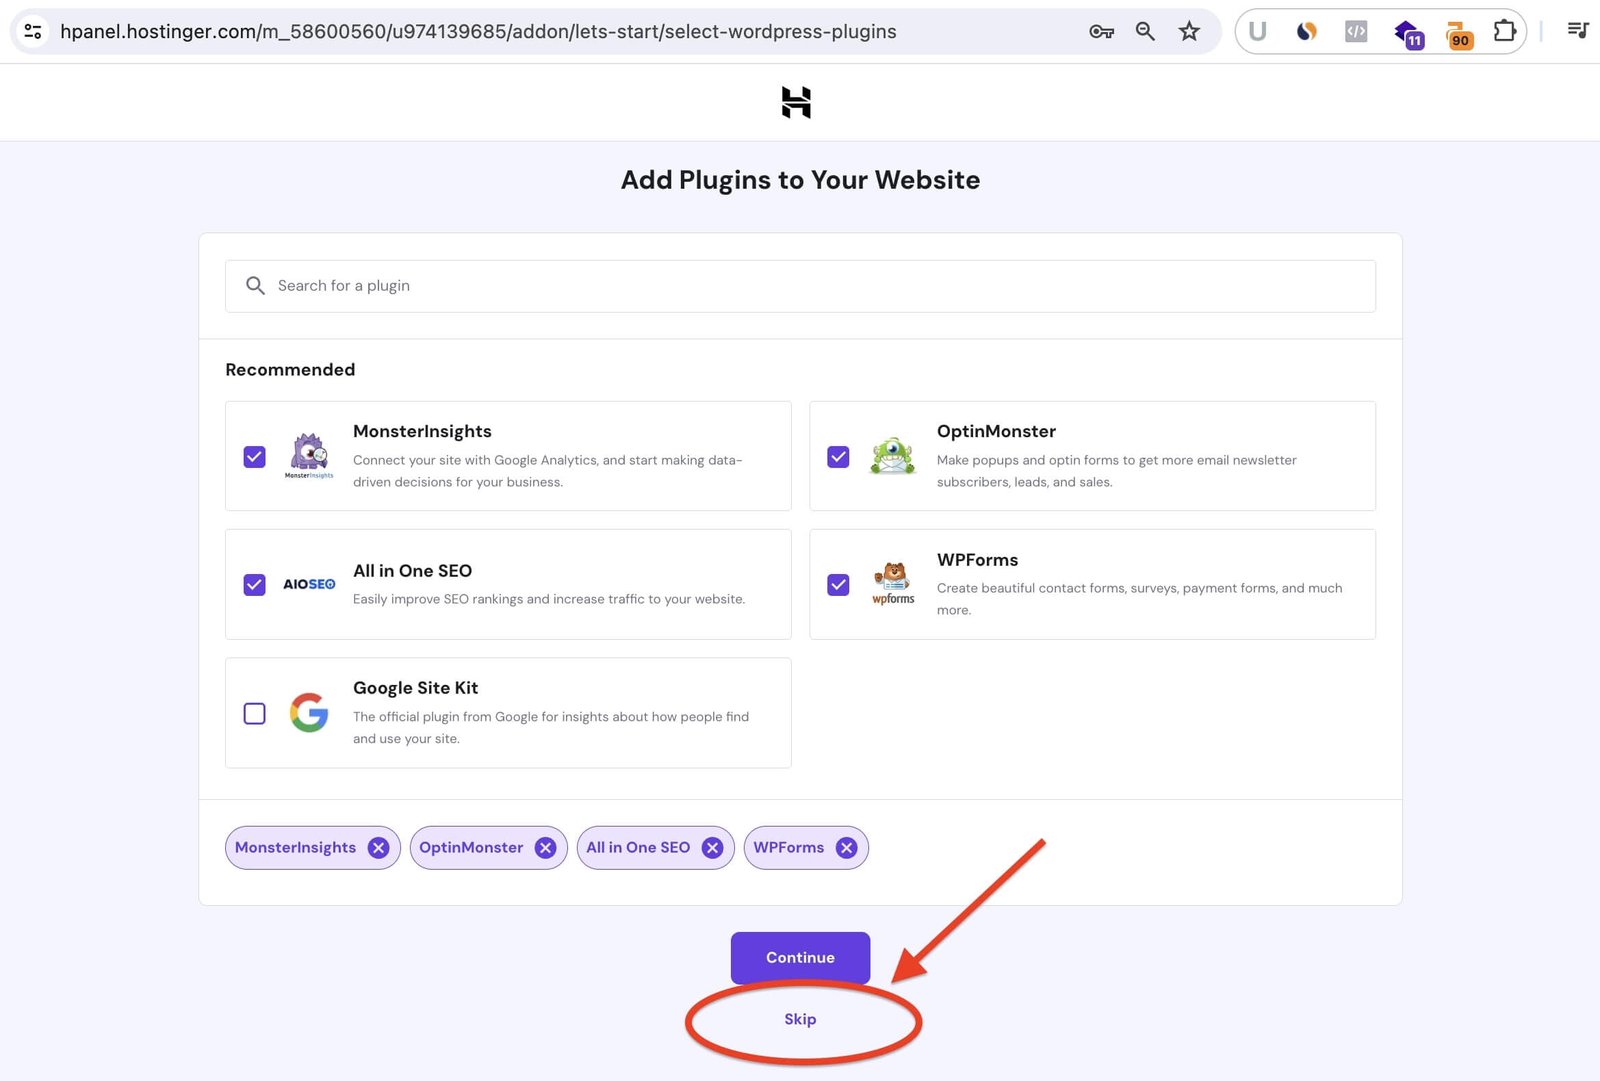Remove the All in One SEO chip
Screen dimensions: 1600x1081
[x=712, y=848]
